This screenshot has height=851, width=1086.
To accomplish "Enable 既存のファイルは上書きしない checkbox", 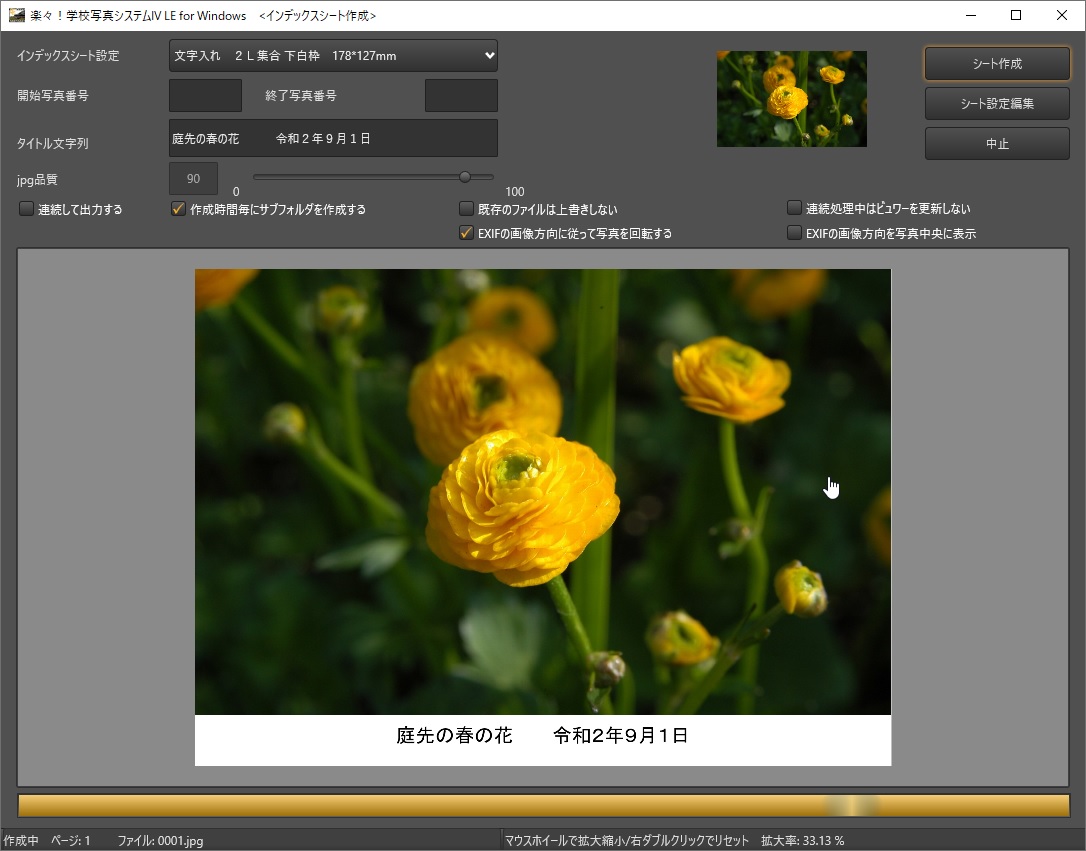I will coord(466,208).
